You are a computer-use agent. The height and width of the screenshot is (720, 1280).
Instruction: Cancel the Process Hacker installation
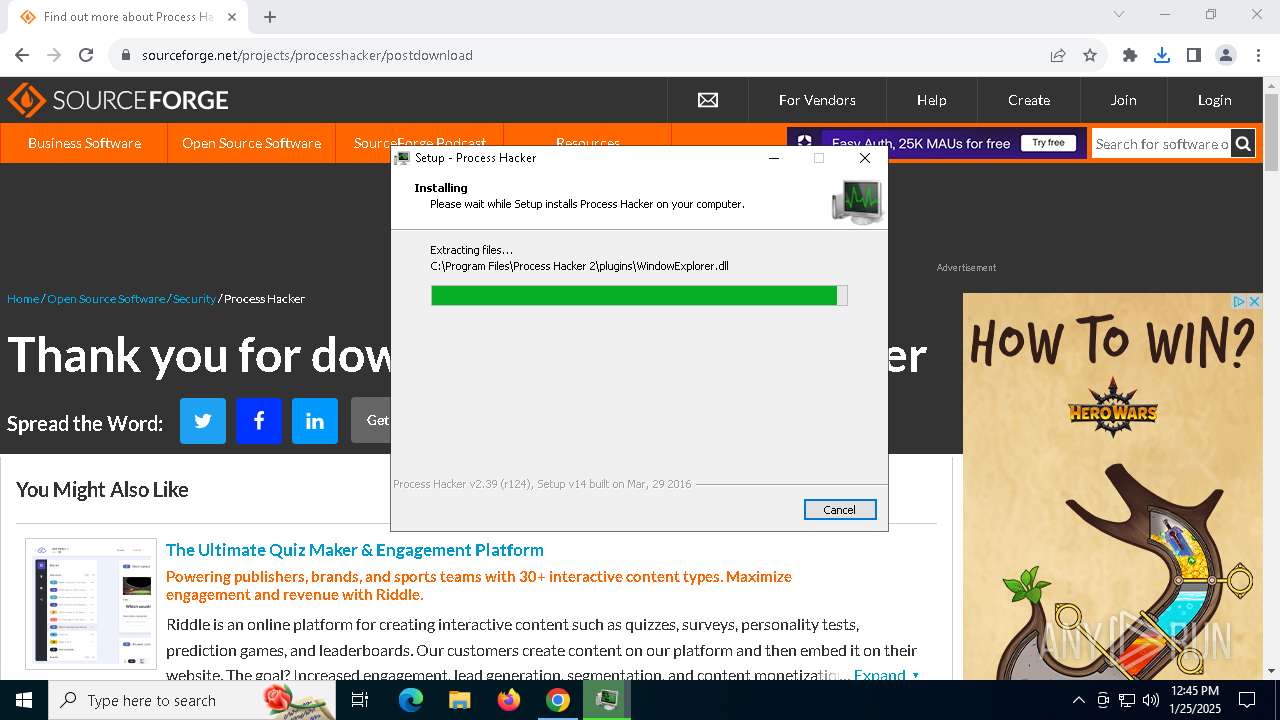[839, 510]
